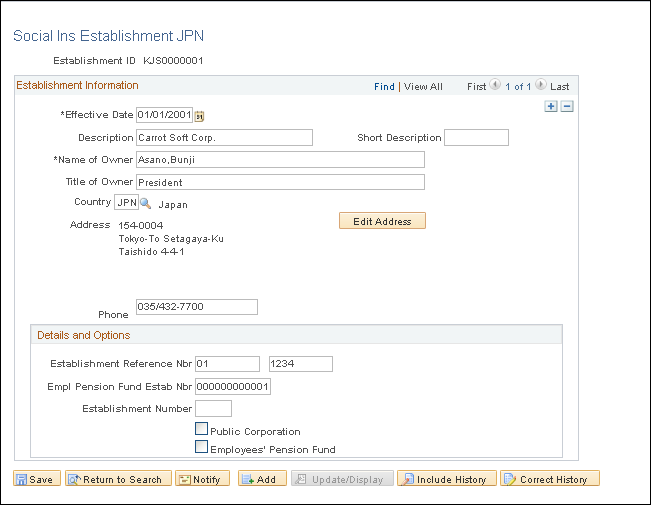The height and width of the screenshot is (505, 651).
Task: Focus Establishment Reference Nbr field containing 1234
Action: point(301,364)
